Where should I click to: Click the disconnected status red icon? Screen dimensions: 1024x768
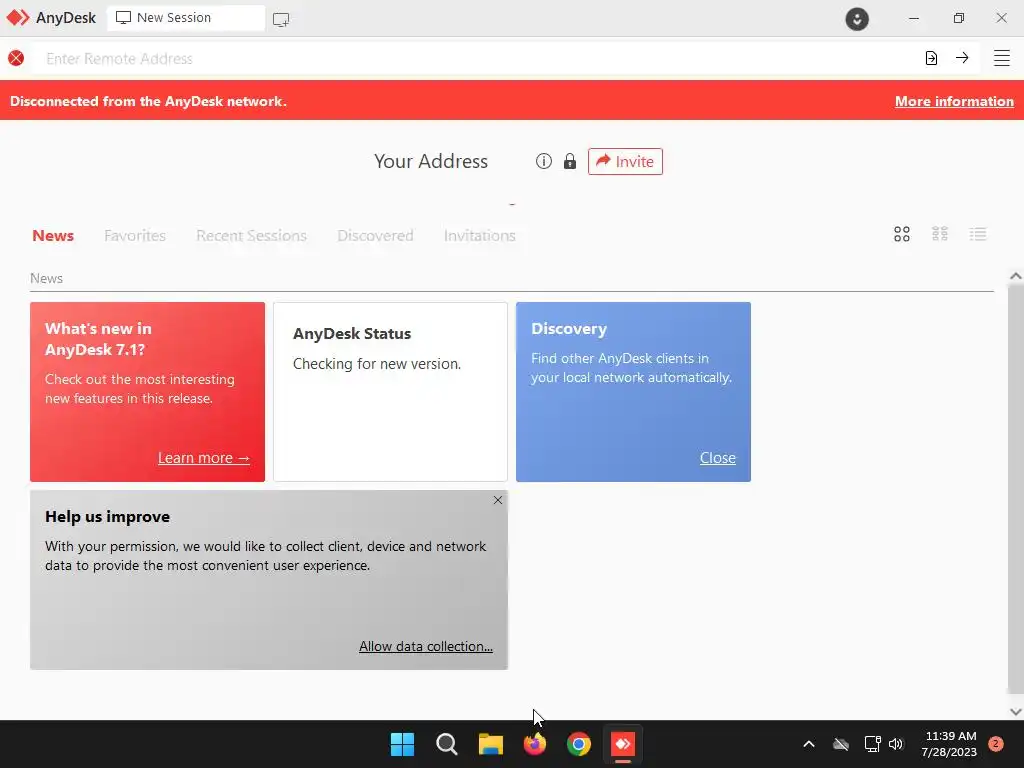coord(16,58)
